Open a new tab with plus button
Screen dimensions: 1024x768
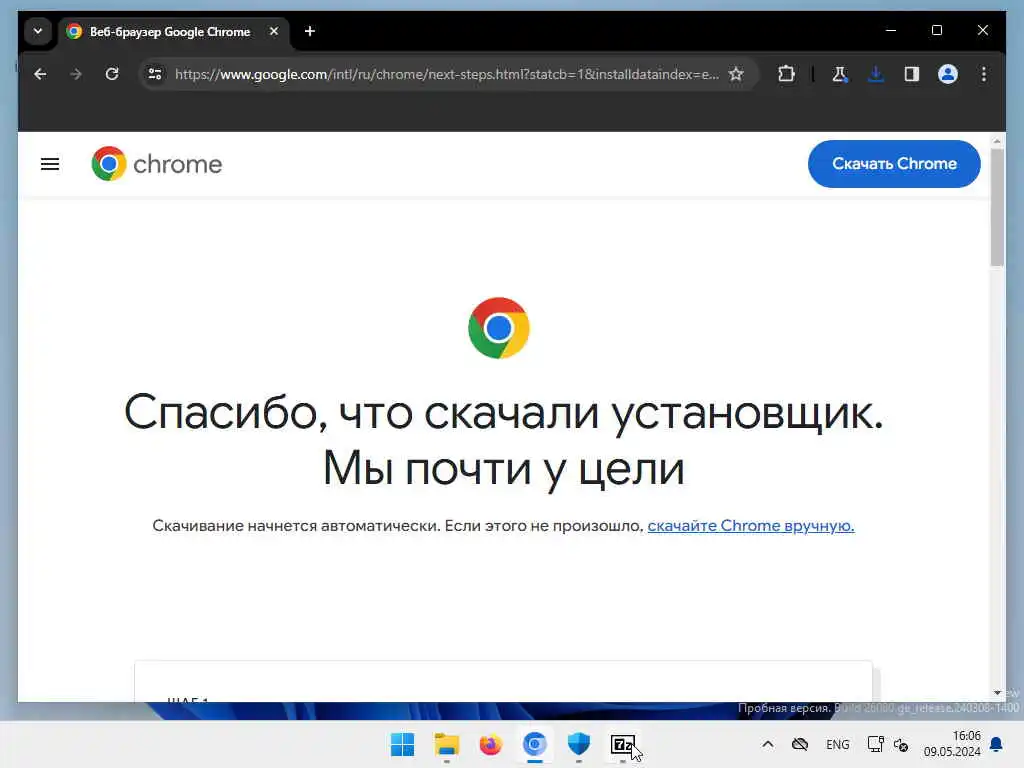pos(310,31)
